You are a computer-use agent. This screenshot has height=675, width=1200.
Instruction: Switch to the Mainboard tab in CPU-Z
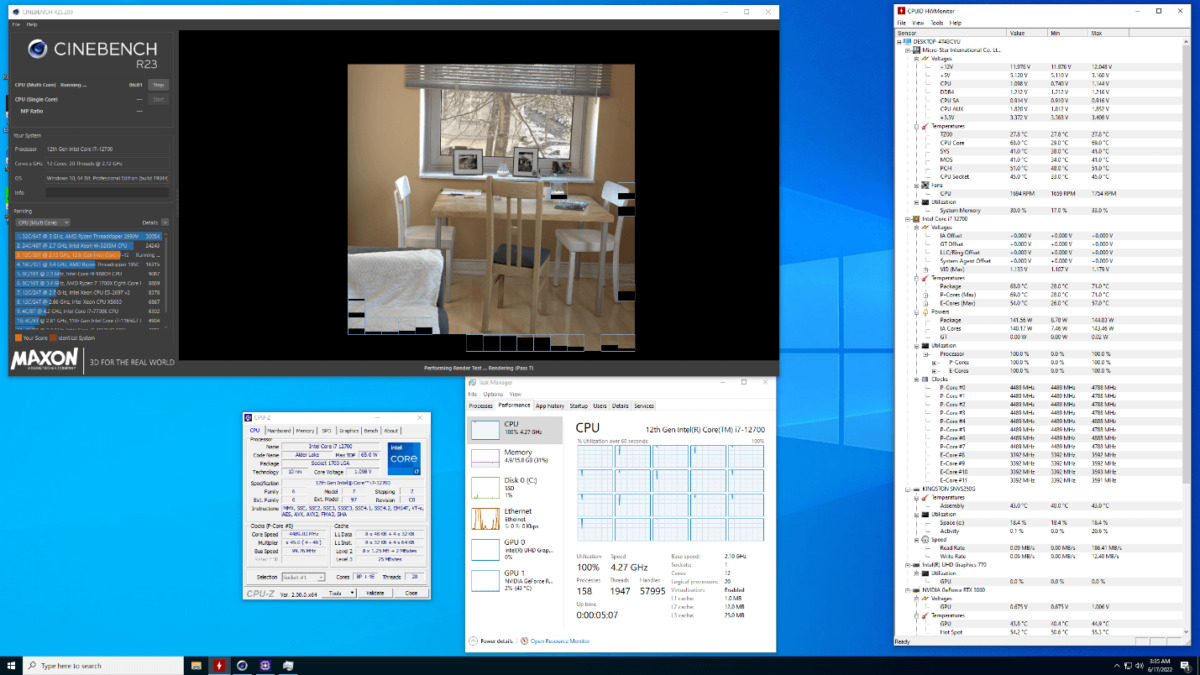pyautogui.click(x=278, y=430)
